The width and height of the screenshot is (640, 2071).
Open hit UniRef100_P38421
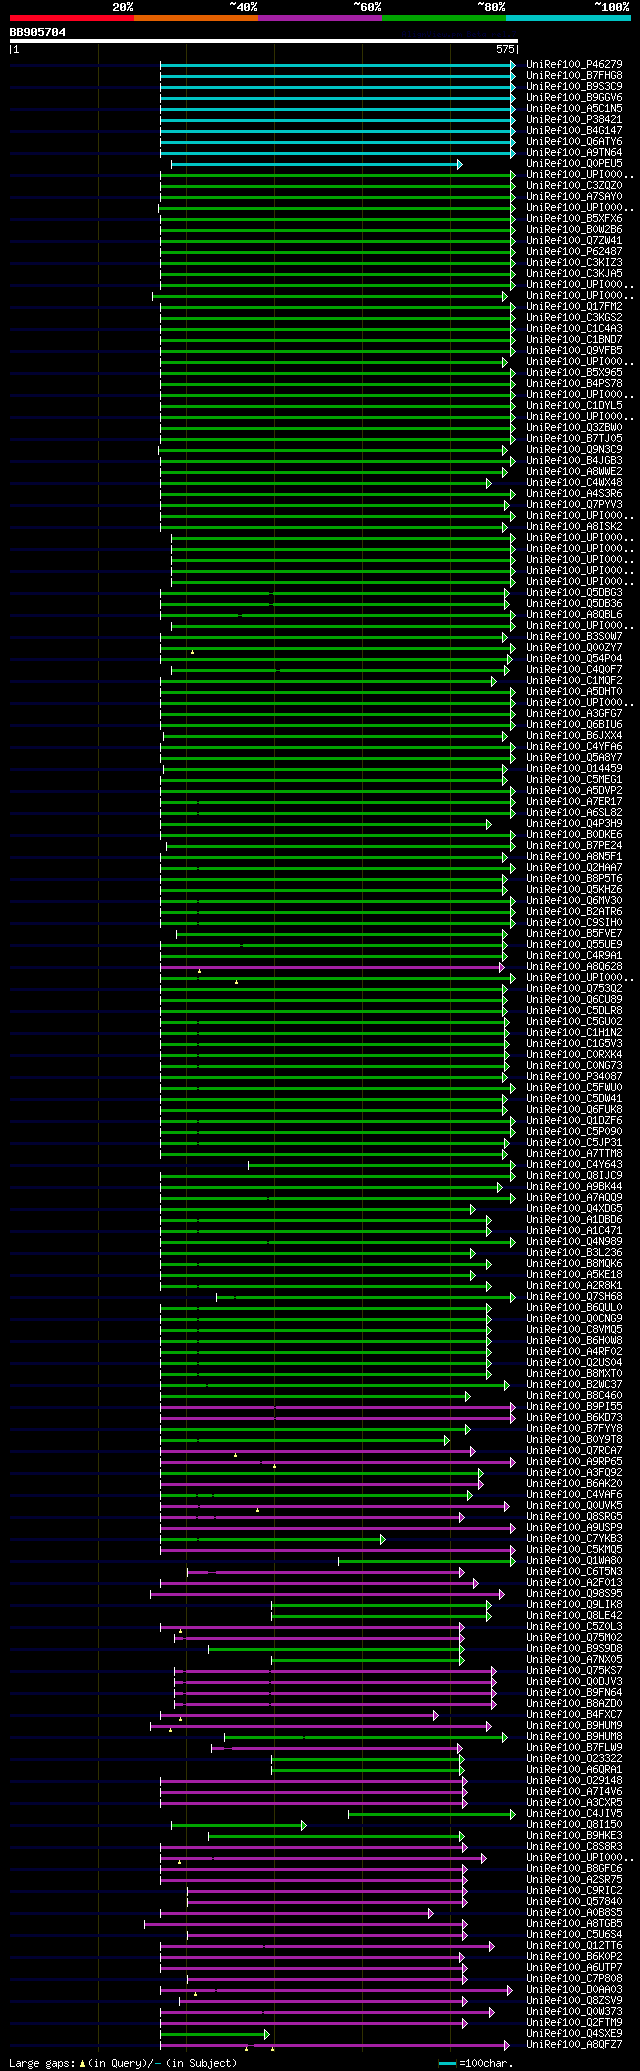574,120
